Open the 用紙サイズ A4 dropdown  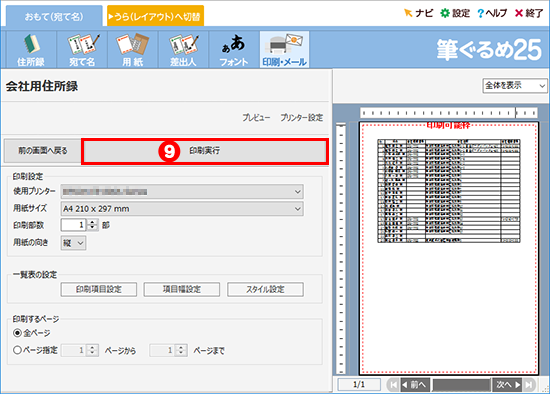click(x=182, y=209)
